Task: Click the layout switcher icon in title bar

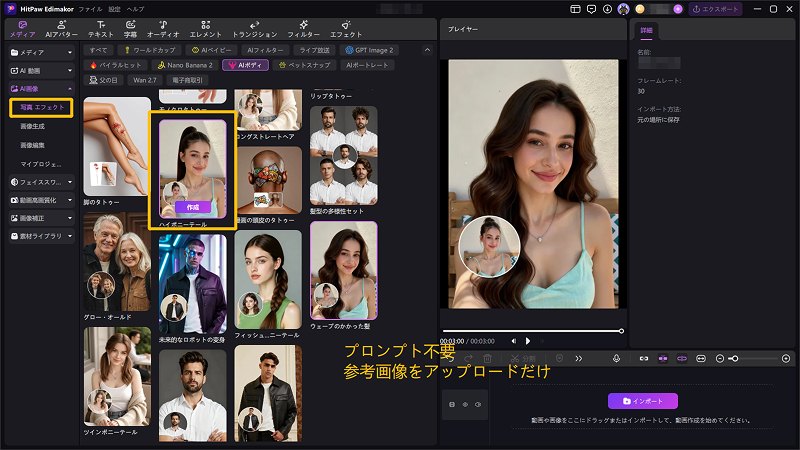Action: [575, 9]
